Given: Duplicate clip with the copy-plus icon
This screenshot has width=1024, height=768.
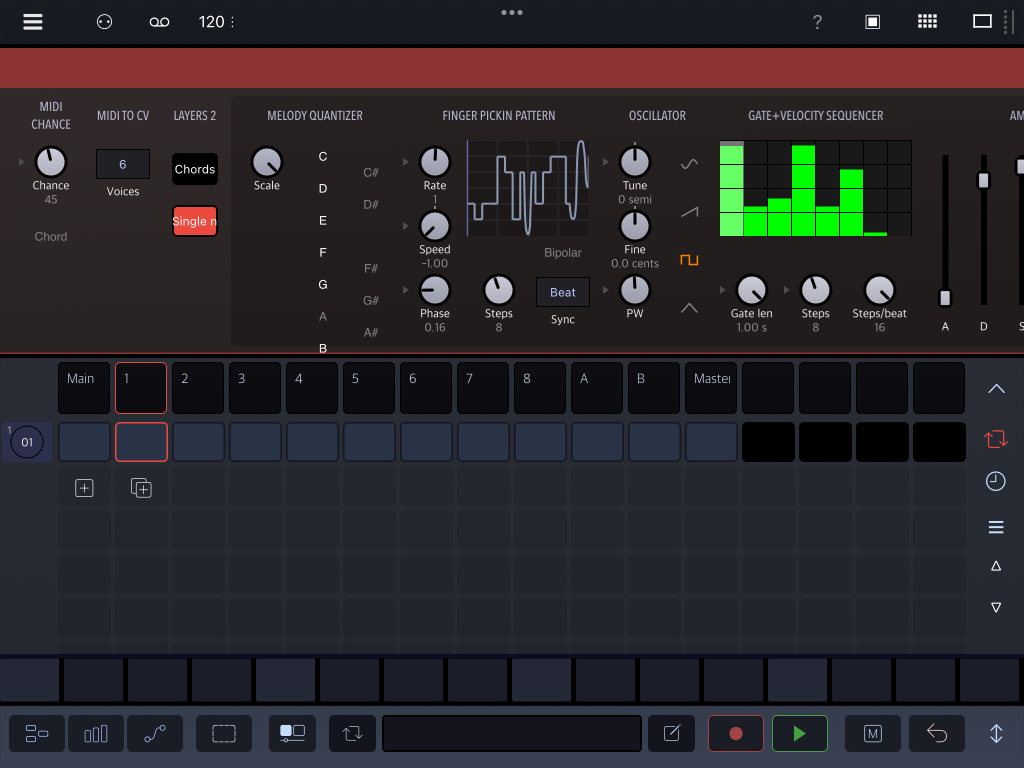Looking at the screenshot, I should coord(141,488).
